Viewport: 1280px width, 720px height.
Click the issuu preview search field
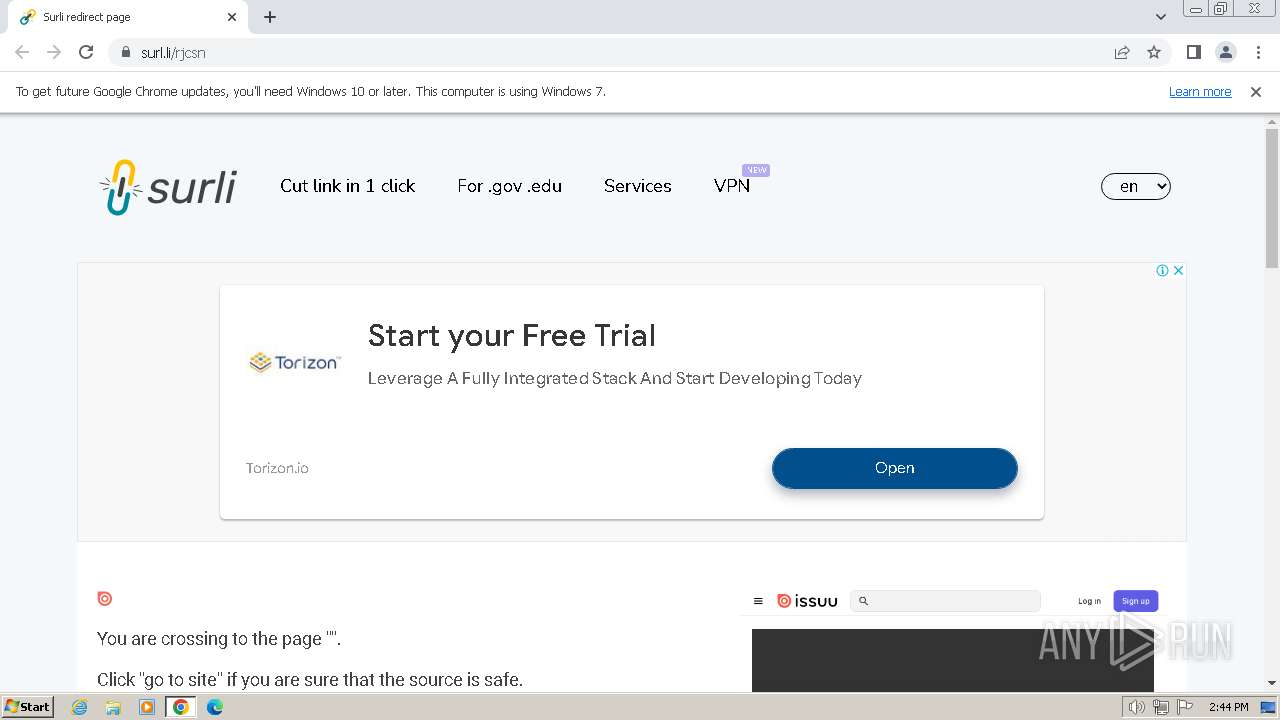pyautogui.click(x=945, y=601)
